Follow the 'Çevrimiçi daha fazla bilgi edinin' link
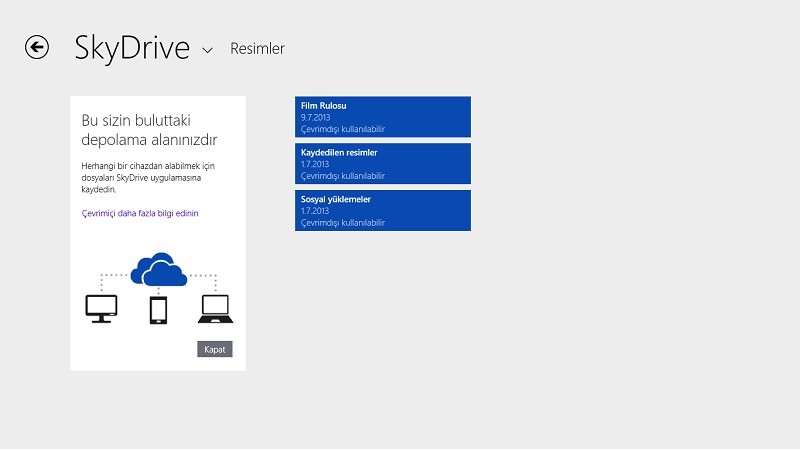The height and width of the screenshot is (449, 800). click(140, 213)
